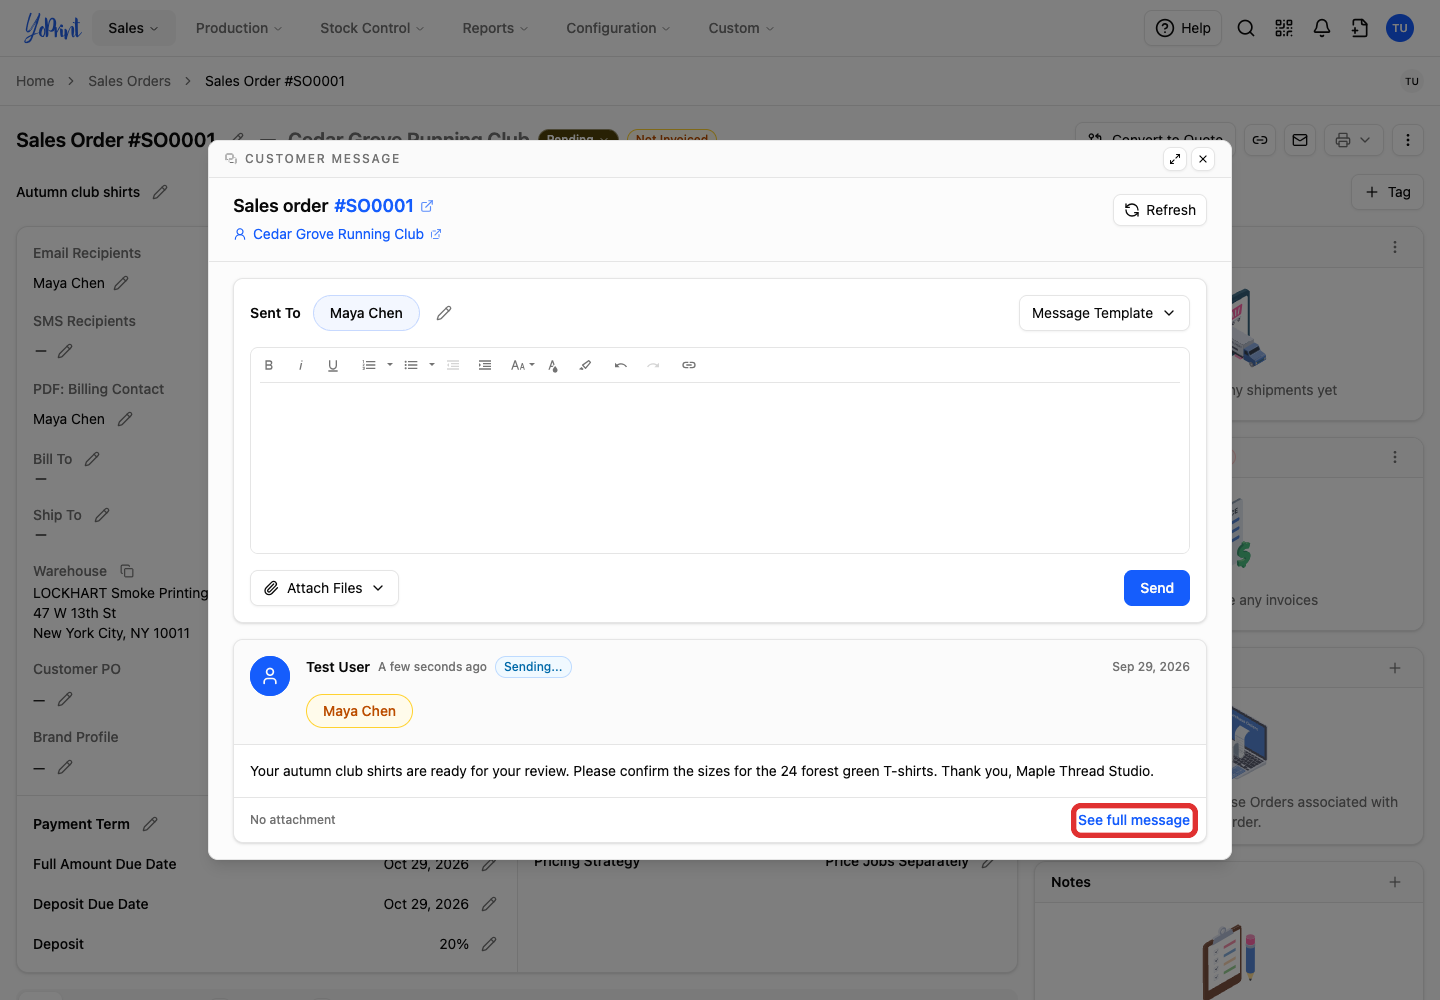This screenshot has width=1440, height=1000.
Task: Undo the last edit in the message
Action: coord(621,365)
